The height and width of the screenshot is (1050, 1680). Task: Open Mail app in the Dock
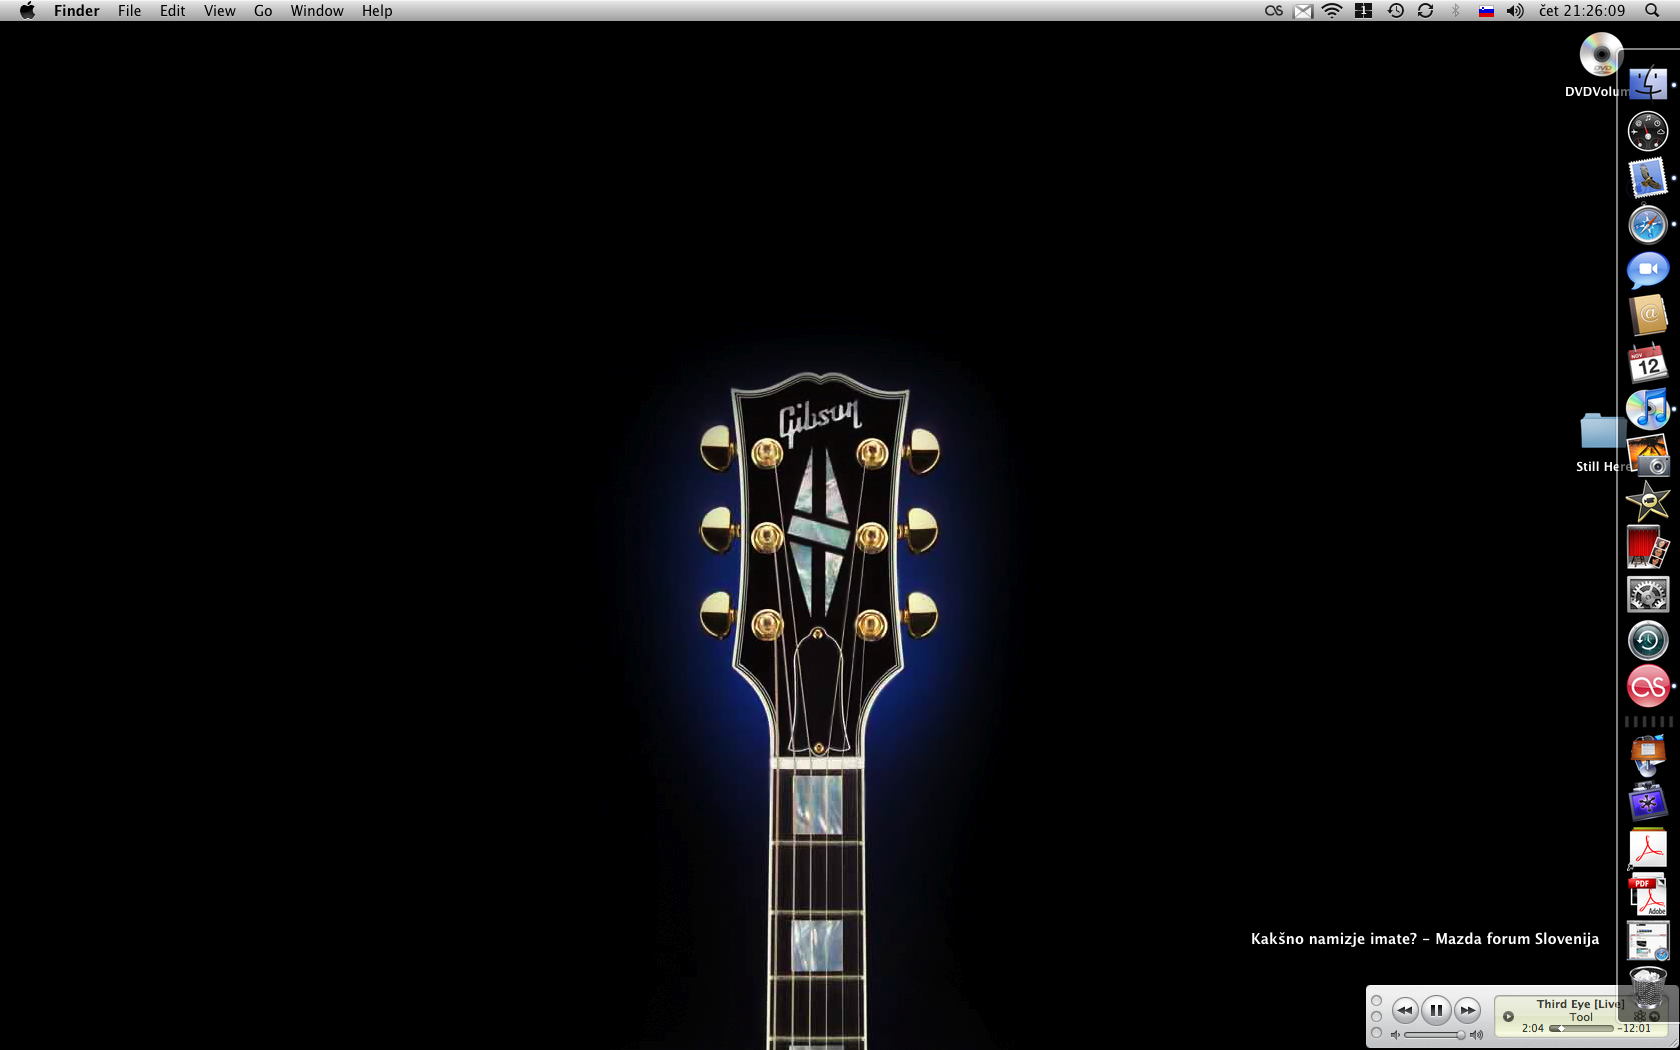tap(1648, 178)
